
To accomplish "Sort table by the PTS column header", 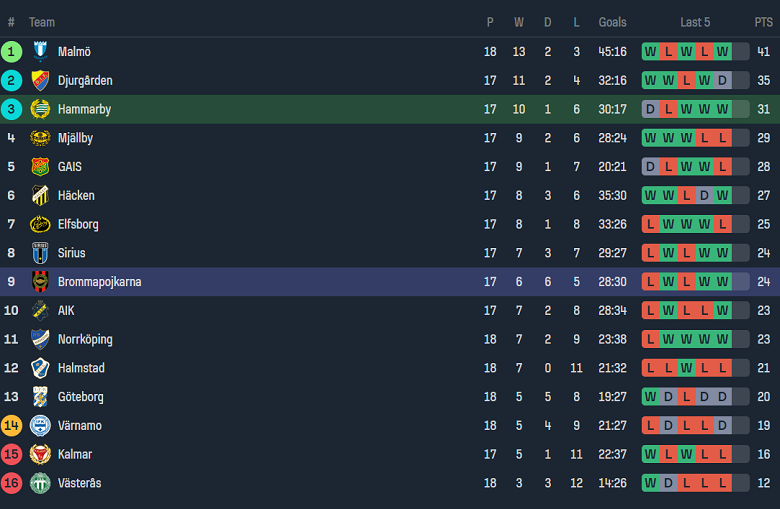I will tap(764, 22).
